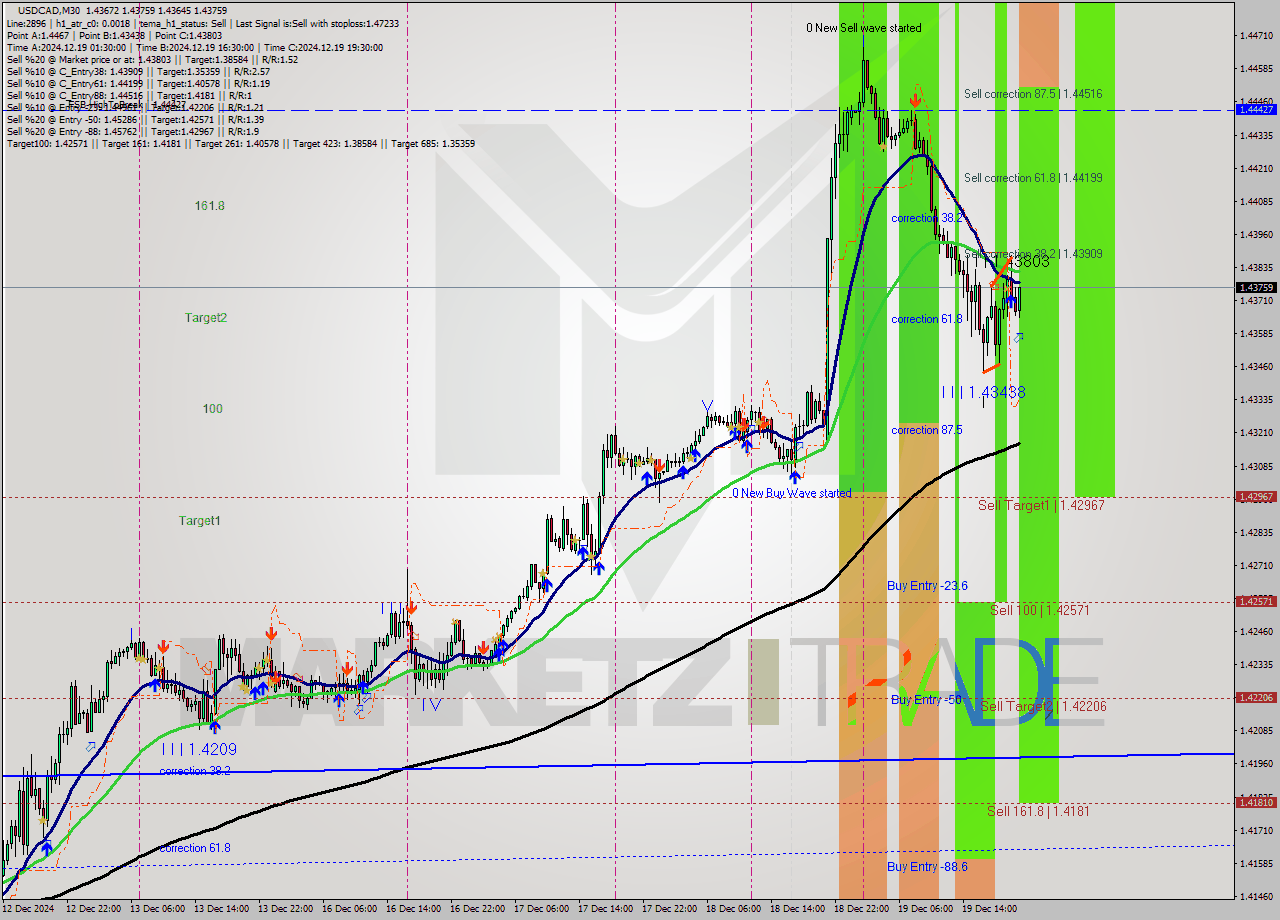
Task: Click 'Sell correction 87.5 | 1.44516' label
Action: coord(1033,94)
